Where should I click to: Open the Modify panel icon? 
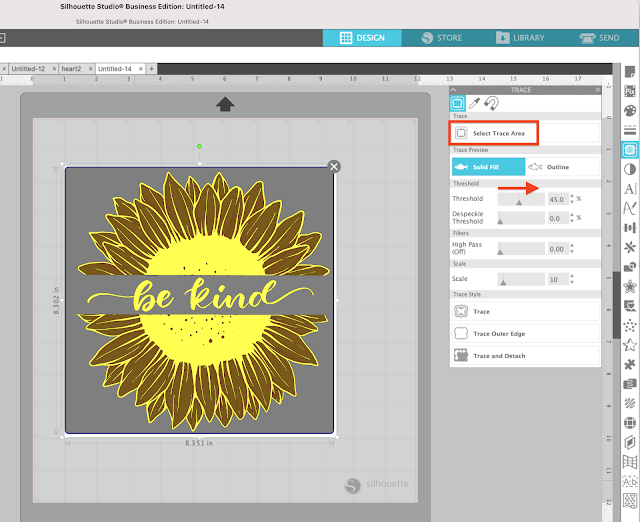[x=630, y=267]
